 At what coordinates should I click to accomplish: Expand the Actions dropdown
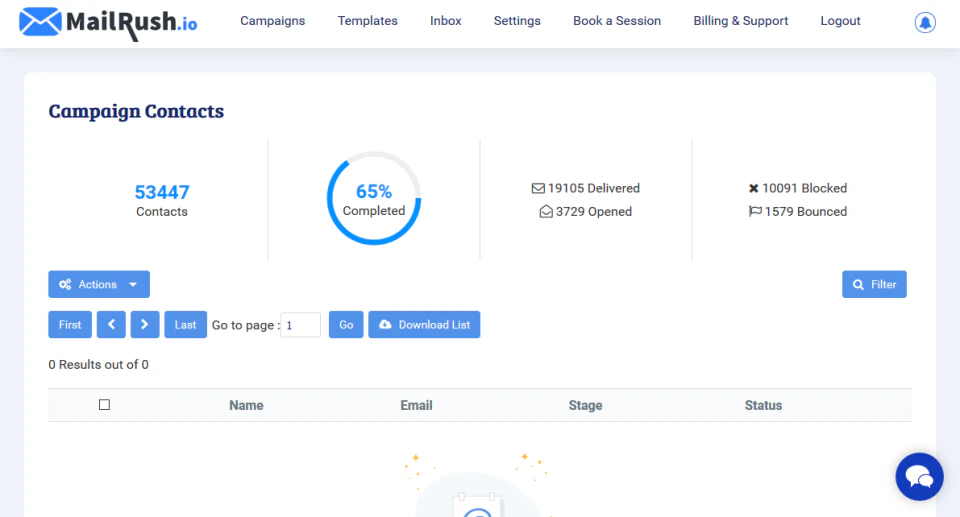[99, 284]
